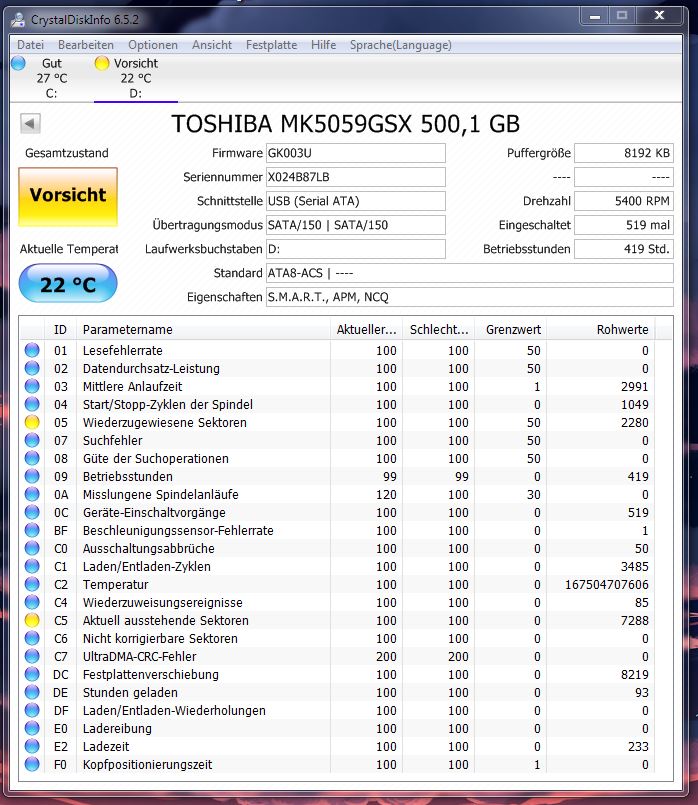
Task: Select the Wiederzugewiesene Sektoren parameter name
Action: click(x=165, y=423)
